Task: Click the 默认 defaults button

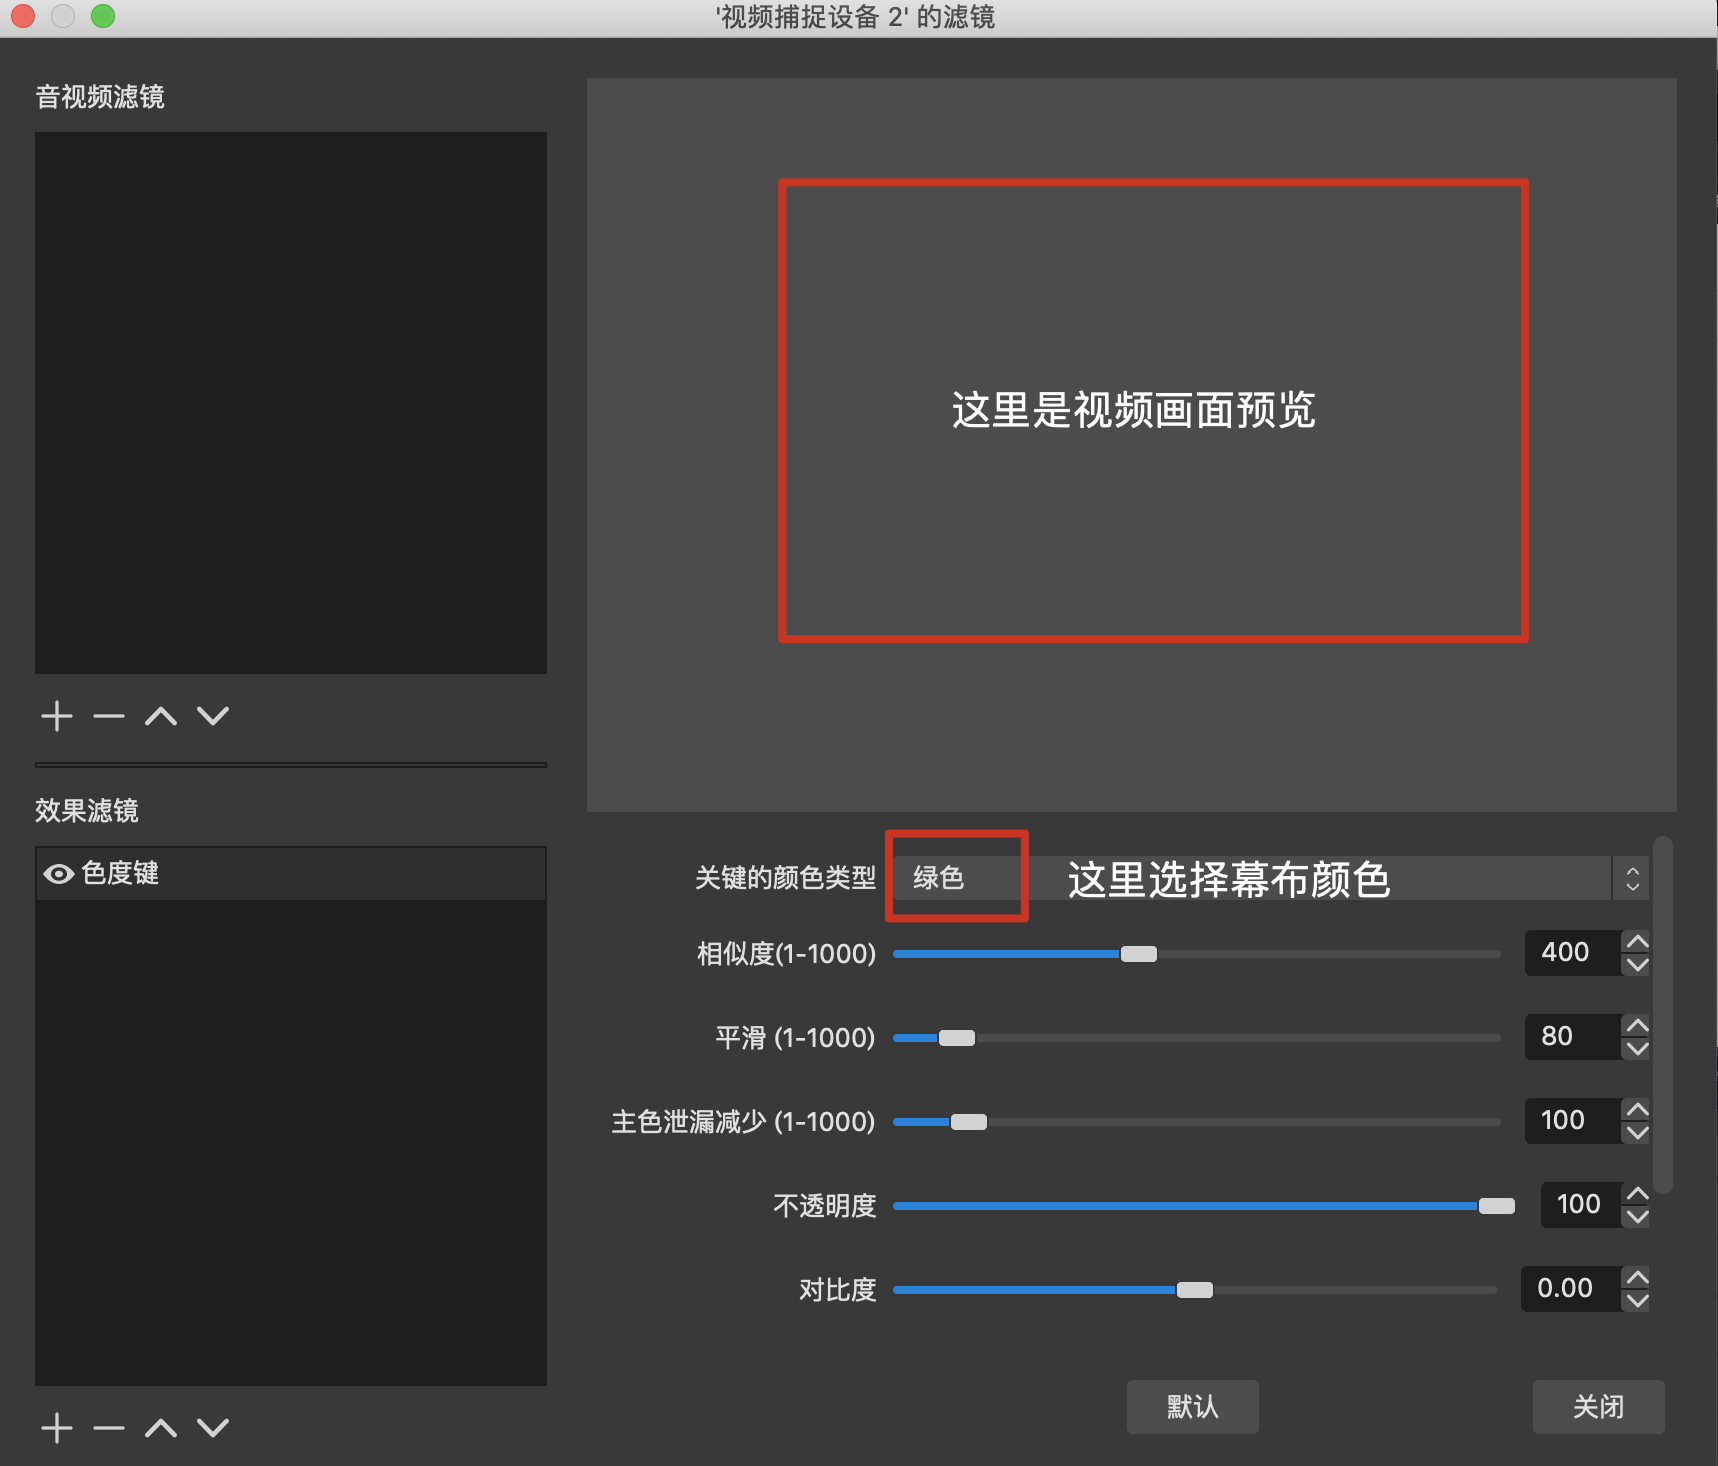Action: pyautogui.click(x=1192, y=1407)
